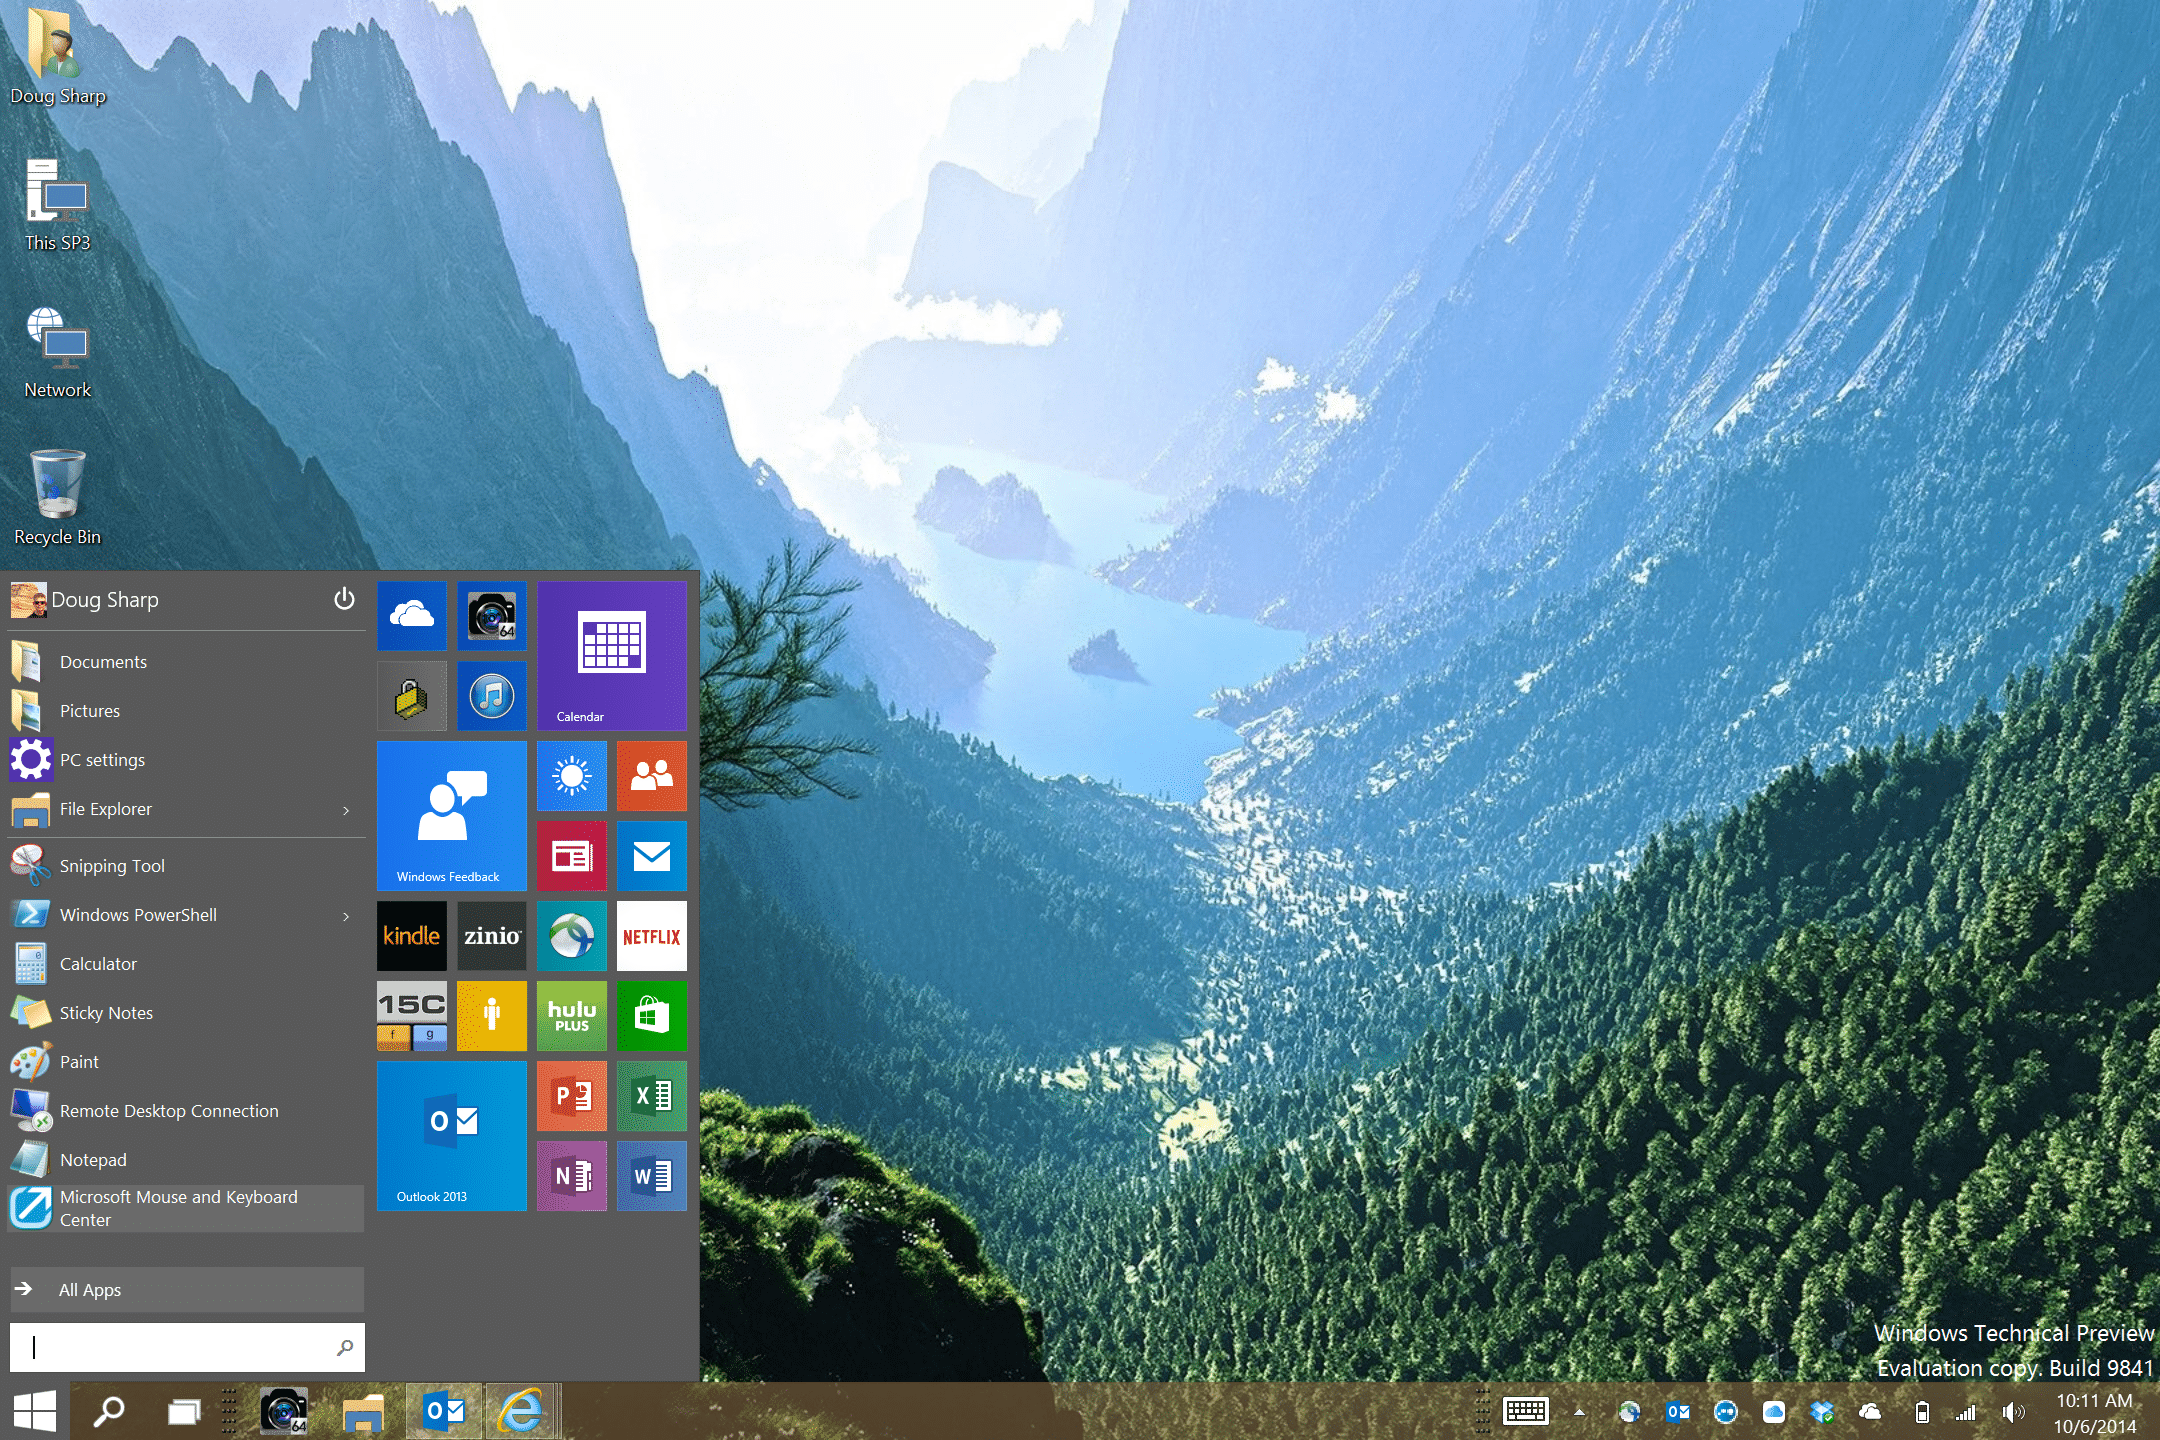
Task: Click the power button in Start menu
Action: pyautogui.click(x=343, y=599)
